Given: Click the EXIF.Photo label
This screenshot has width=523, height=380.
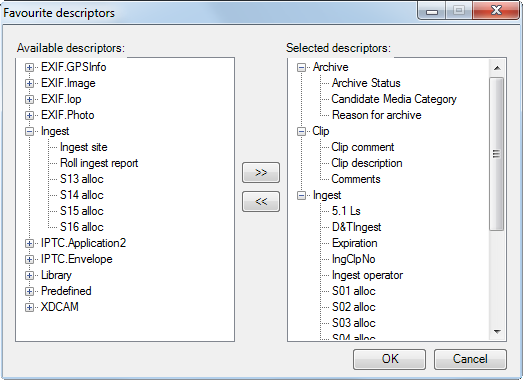Looking at the screenshot, I should [68, 115].
